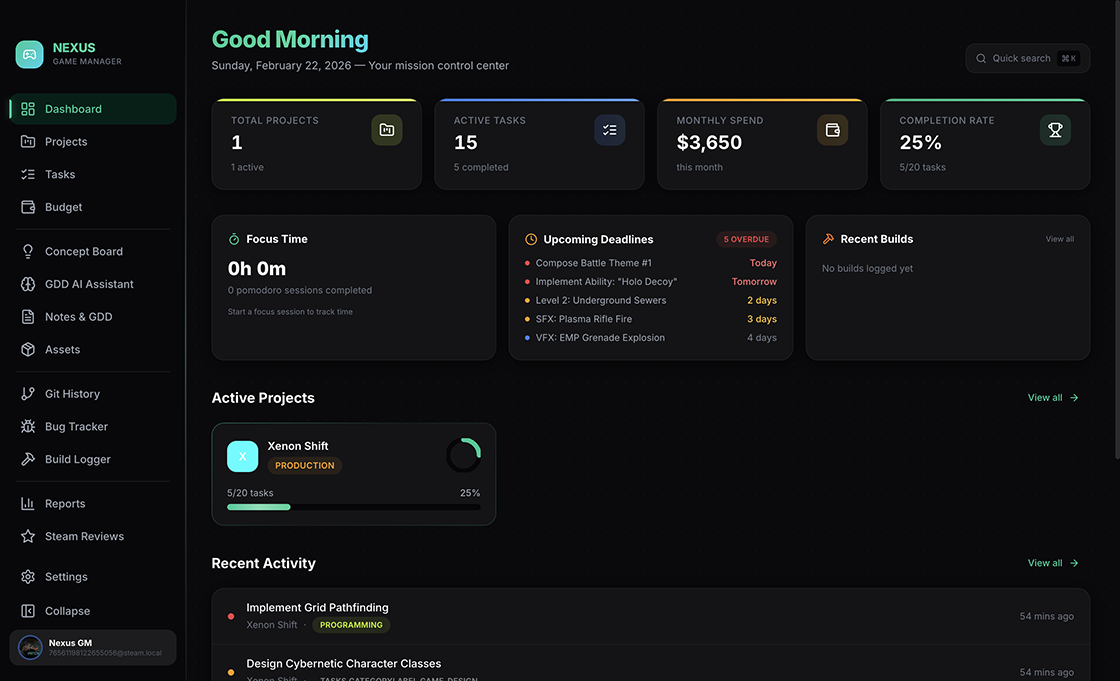The image size is (1120, 681).
Task: Select deadline SFX: Plasma Rifle Fire
Action: pyautogui.click(x=651, y=319)
